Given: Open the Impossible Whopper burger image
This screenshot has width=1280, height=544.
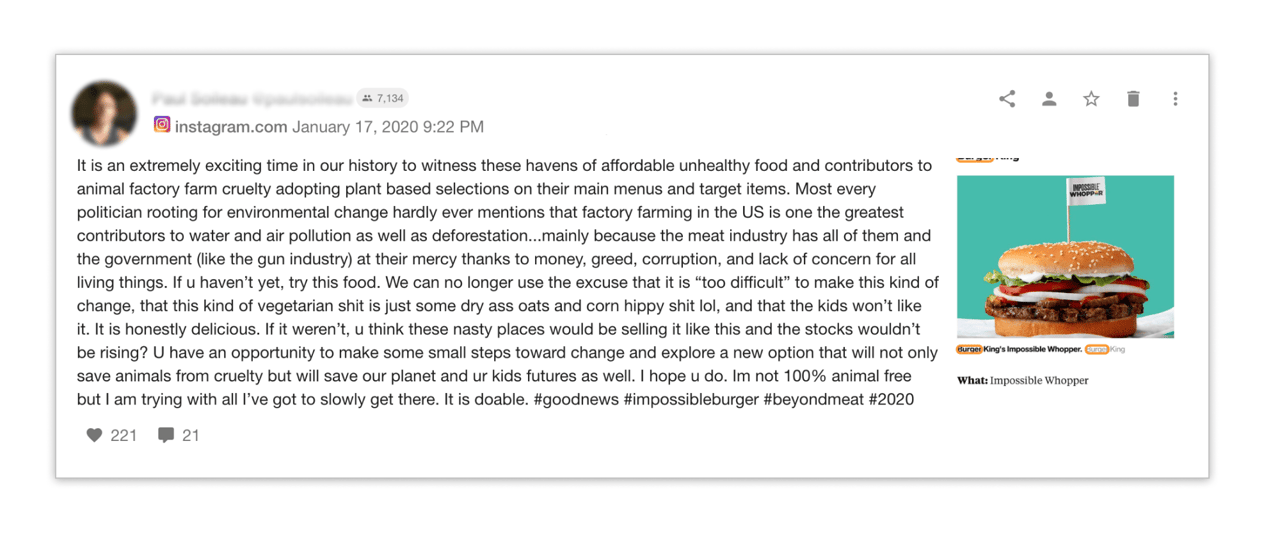Looking at the screenshot, I should point(1065,257).
